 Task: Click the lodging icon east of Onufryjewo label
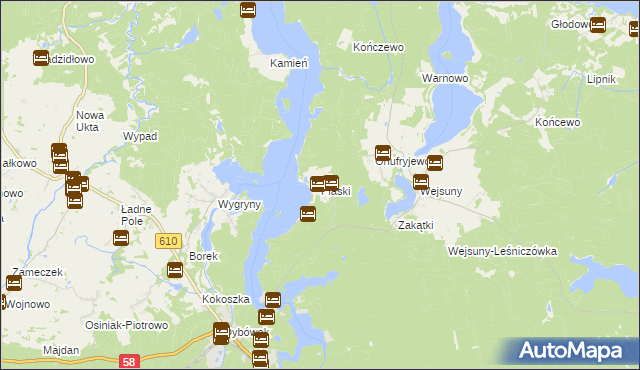click(x=435, y=163)
